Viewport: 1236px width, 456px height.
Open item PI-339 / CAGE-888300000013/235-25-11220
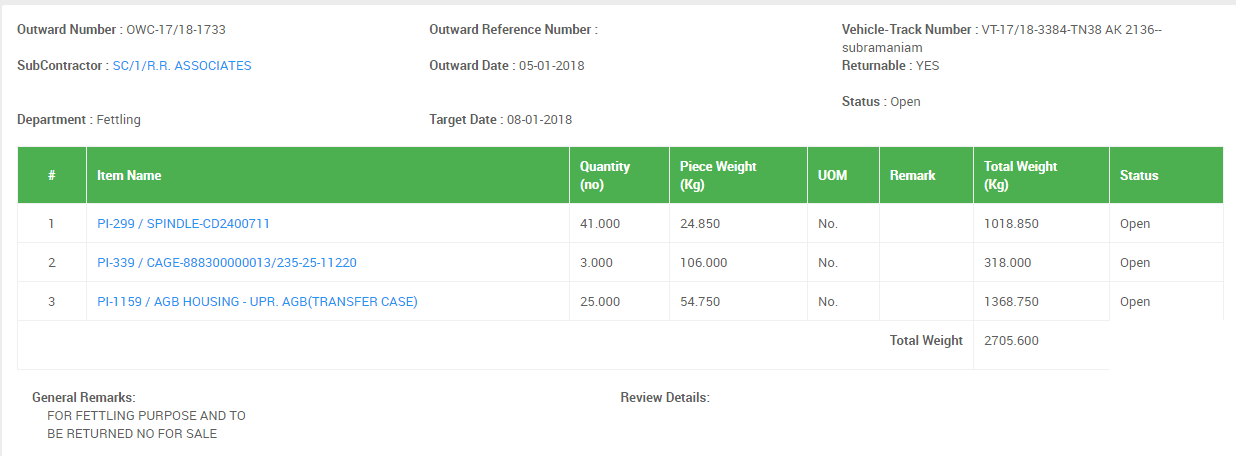point(227,263)
